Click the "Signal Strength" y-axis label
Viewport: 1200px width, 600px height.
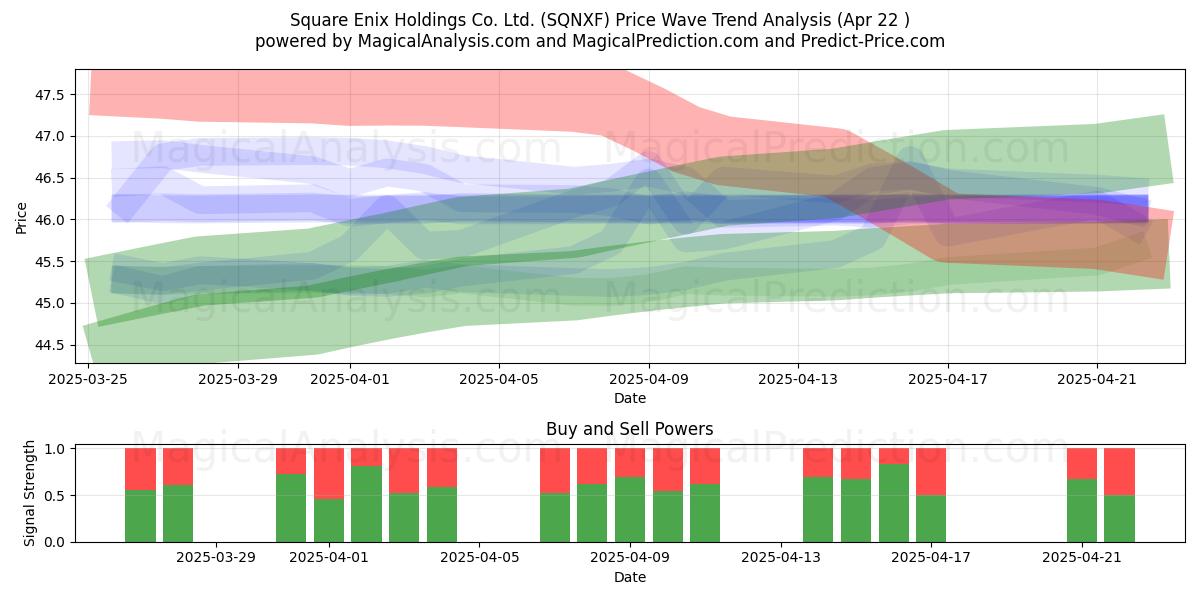30,493
